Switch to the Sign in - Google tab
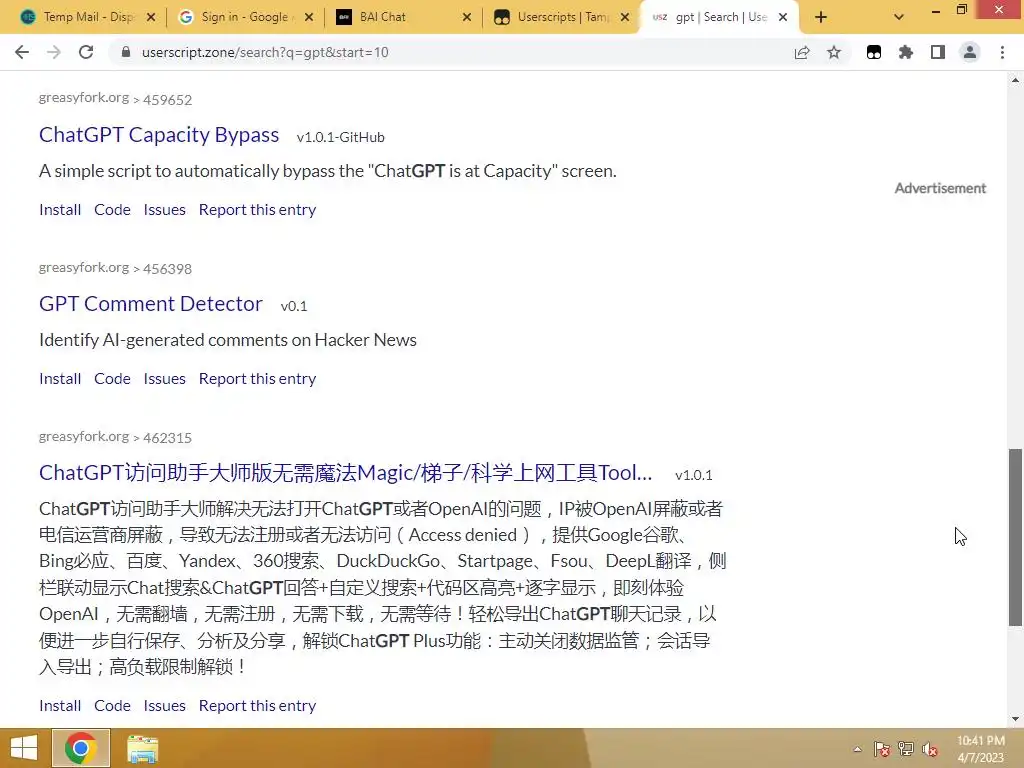The height and width of the screenshot is (768, 1024). (x=246, y=17)
